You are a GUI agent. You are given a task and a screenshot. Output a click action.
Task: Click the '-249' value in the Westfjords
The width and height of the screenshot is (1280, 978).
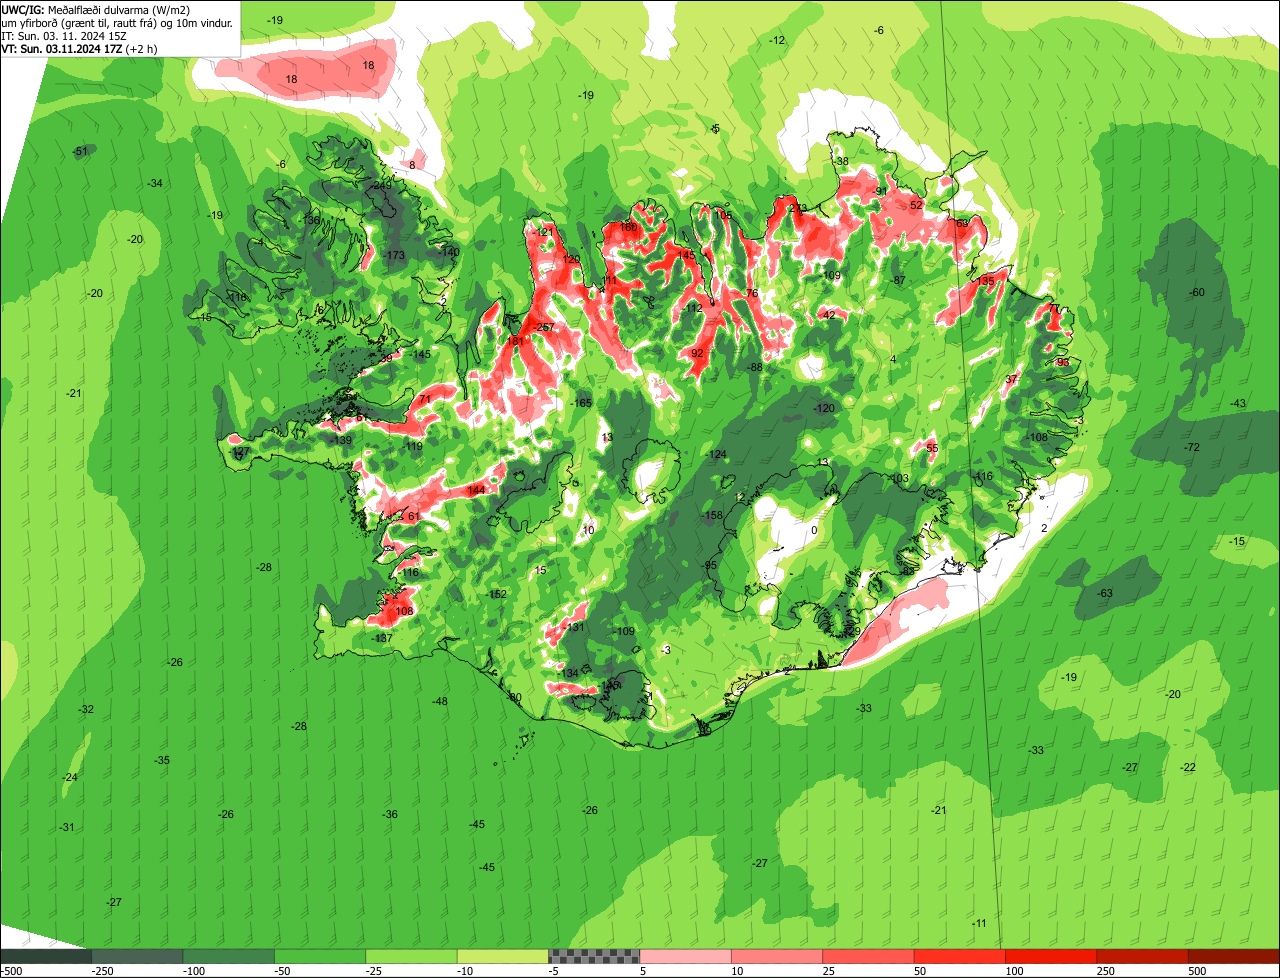(381, 185)
